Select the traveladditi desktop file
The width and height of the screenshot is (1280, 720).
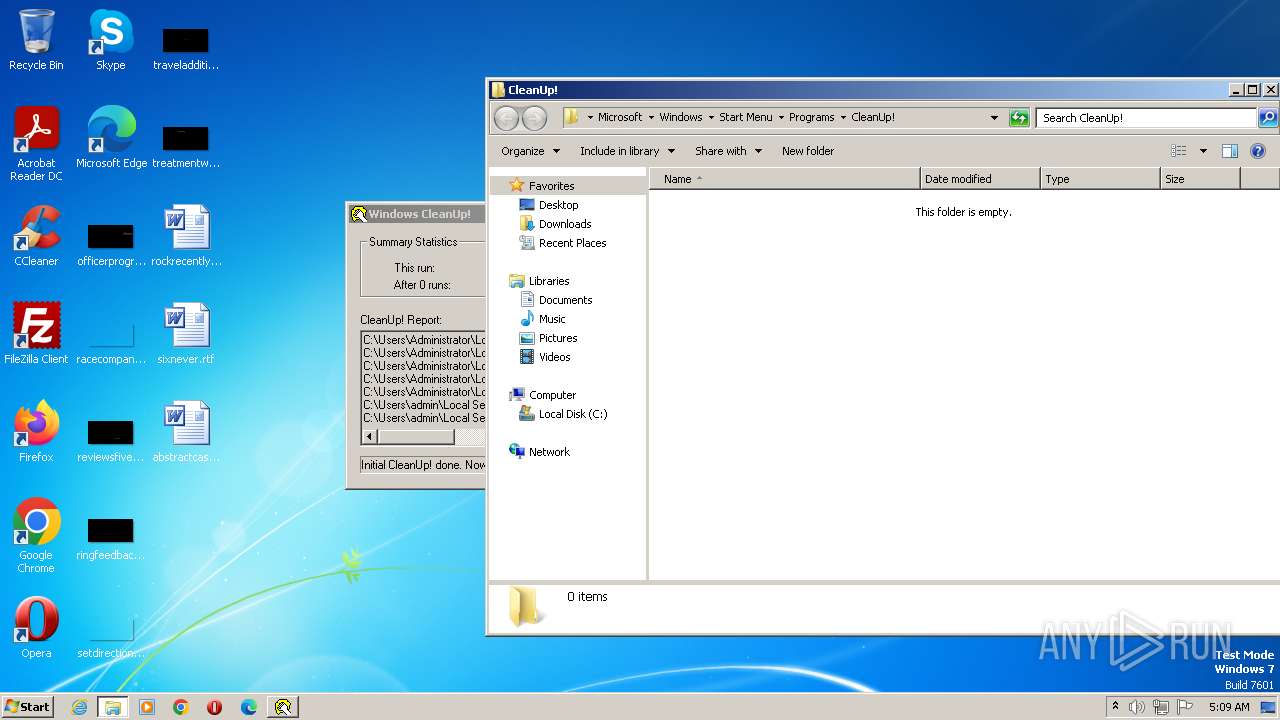[186, 48]
